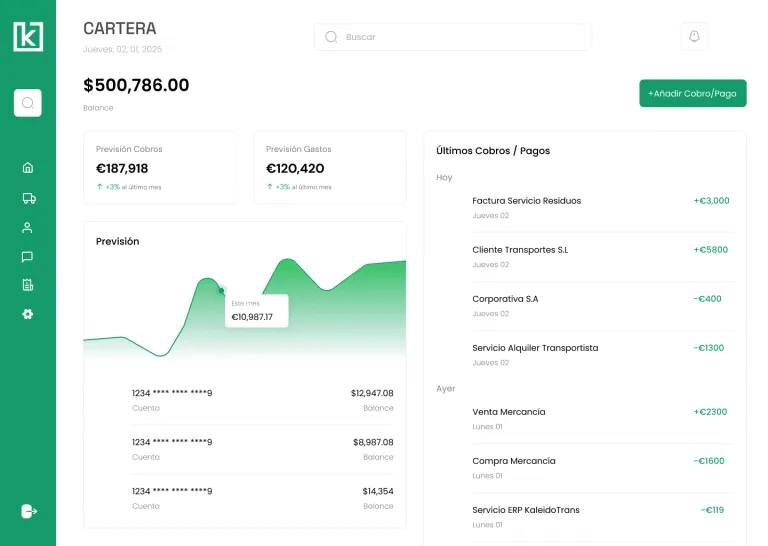
Task: Click the Kaleido K logo in sidebar
Action: (x=28, y=36)
